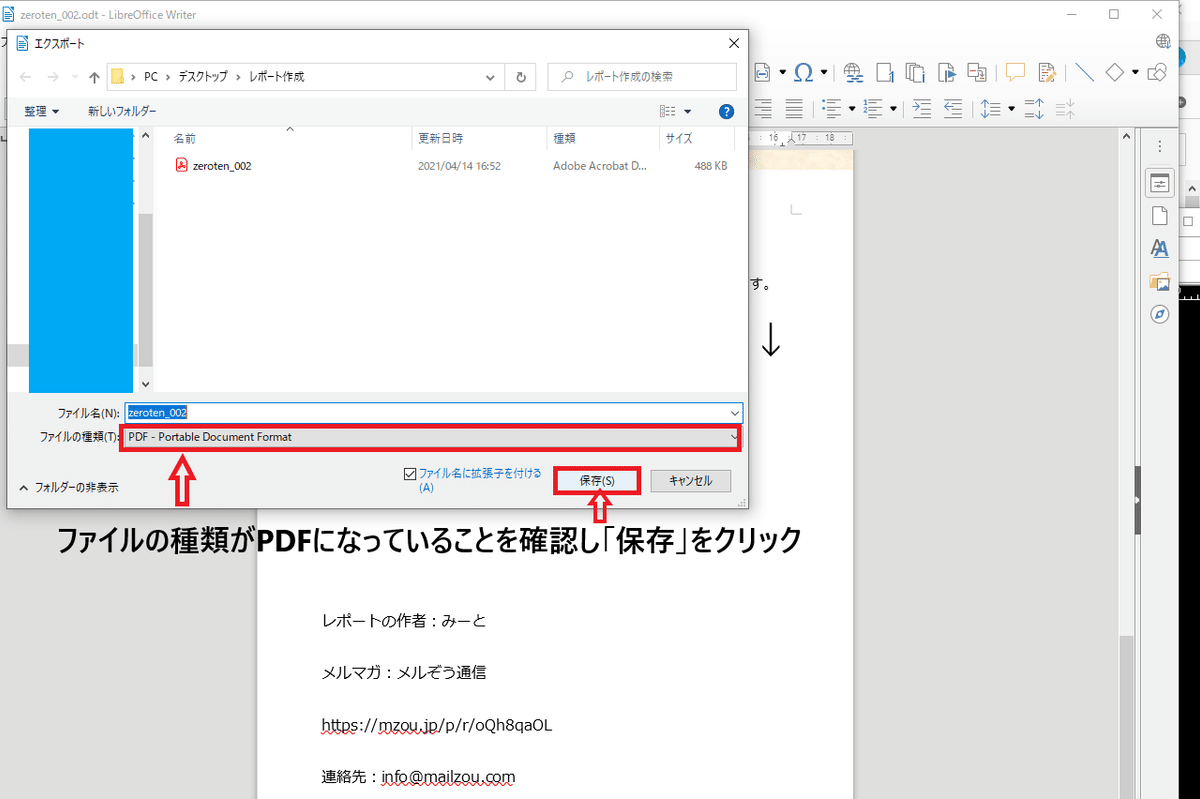Click navigation pane scrollbar down arrow
This screenshot has height=799, width=1200.
pos(146,383)
